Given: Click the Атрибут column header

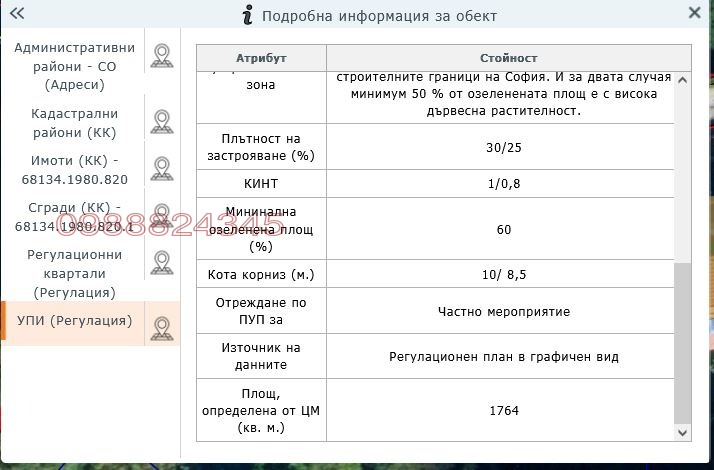Looking at the screenshot, I should 261,58.
